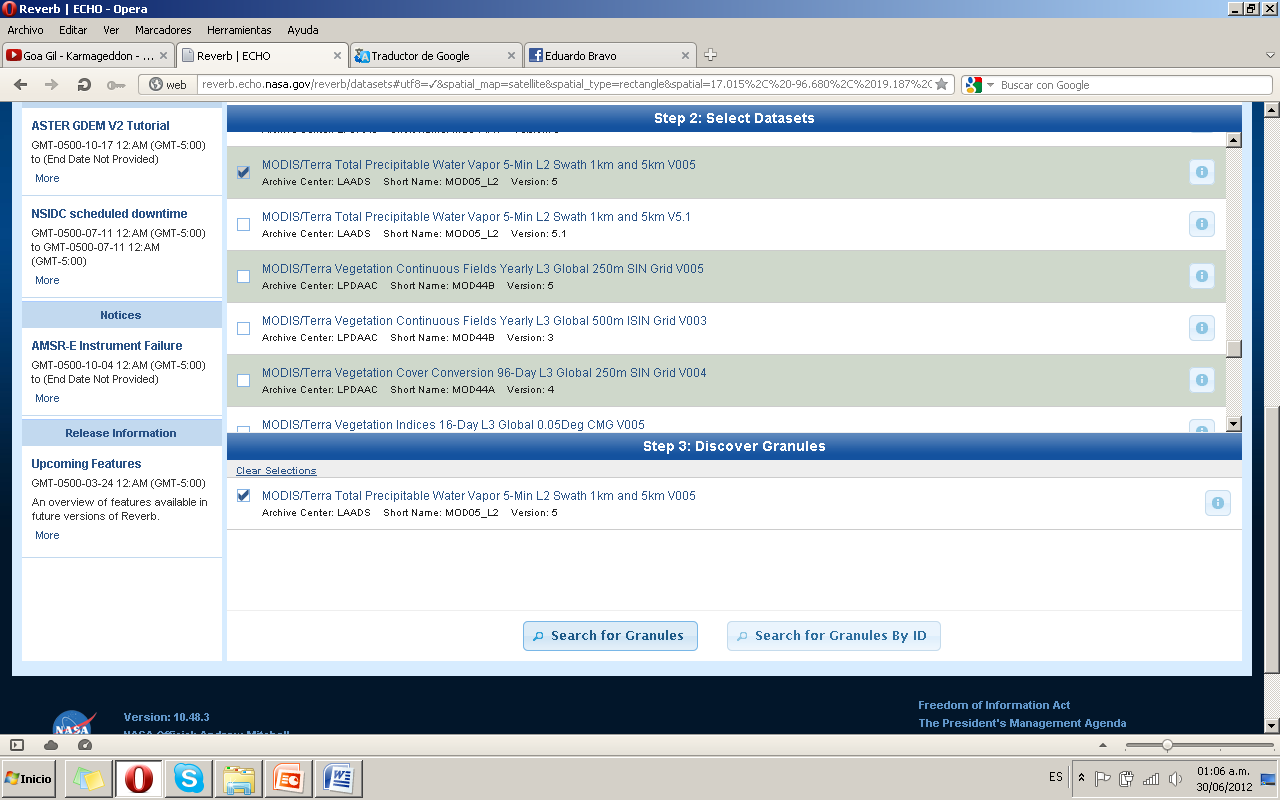This screenshot has height=800, width=1280.
Task: Click Inicio start button
Action: tap(29, 778)
